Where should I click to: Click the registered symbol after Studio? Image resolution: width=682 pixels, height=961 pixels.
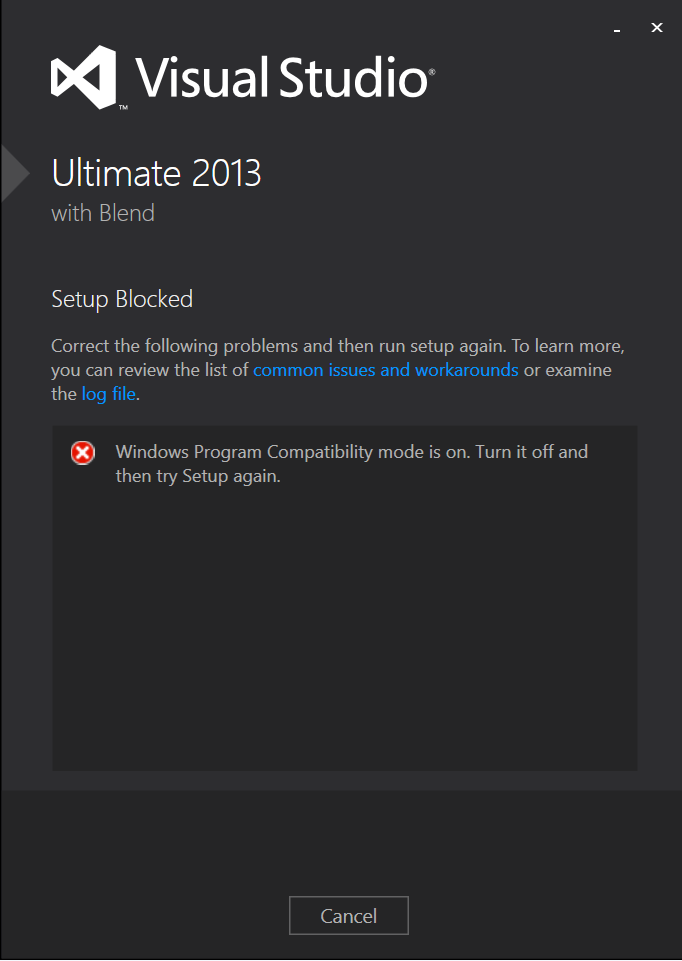[432, 71]
